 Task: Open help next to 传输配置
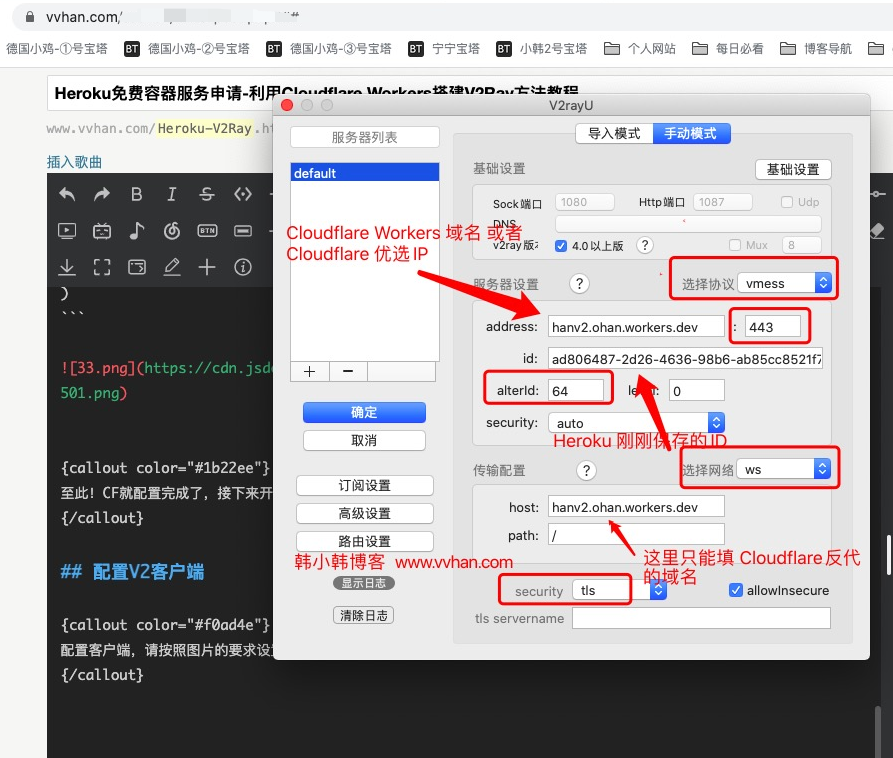586,470
